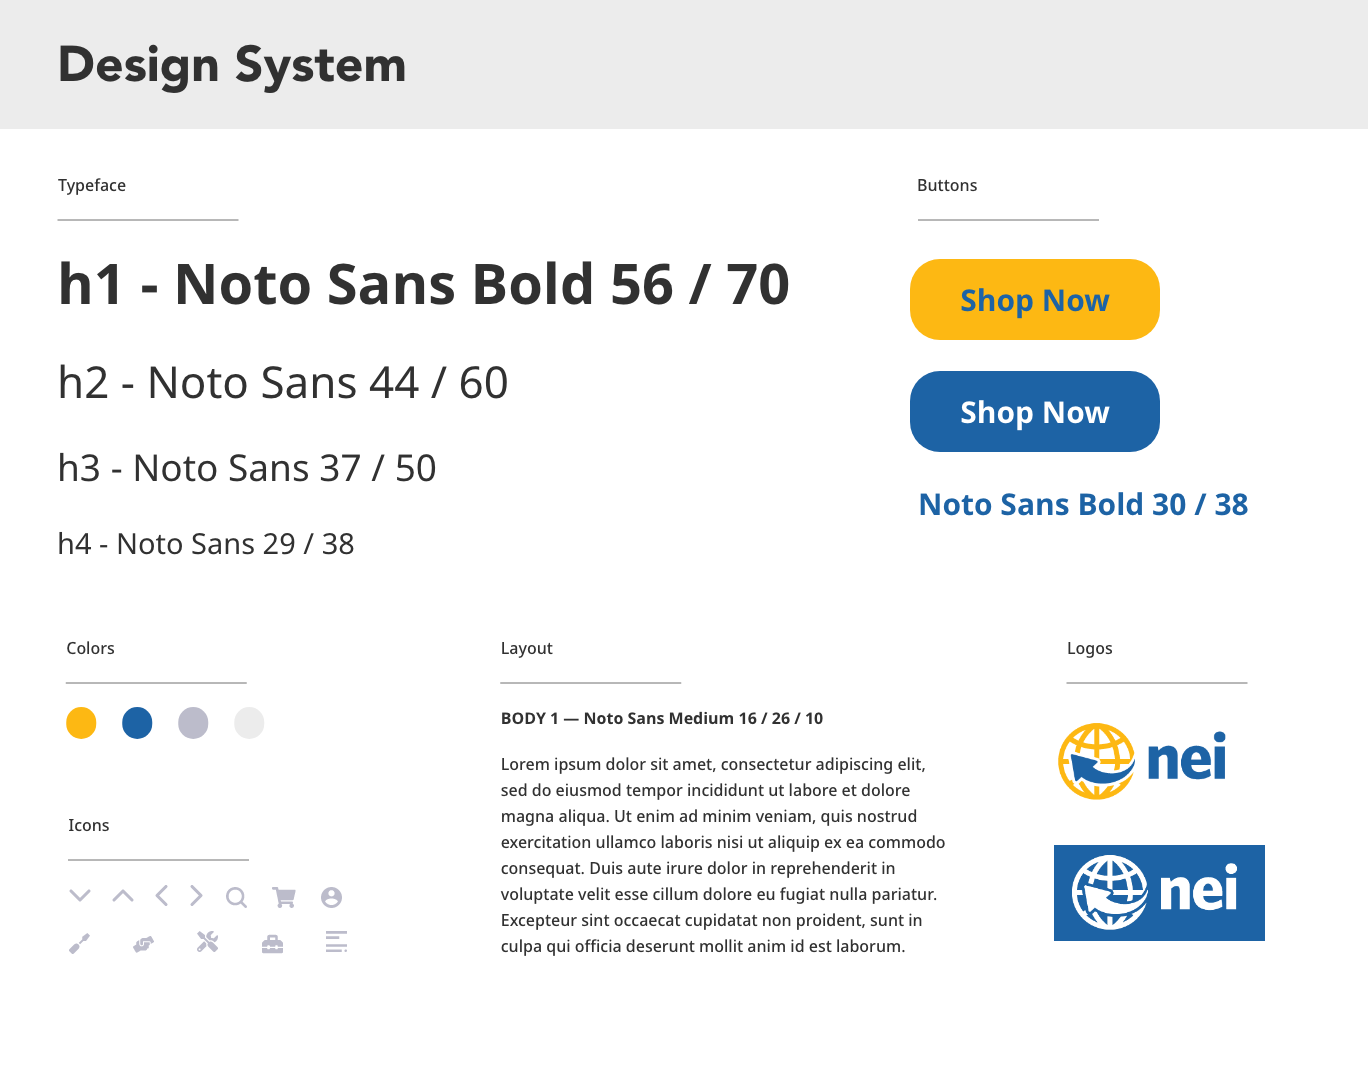Select the lavender gray color swatch
The width and height of the screenshot is (1368, 1082).
click(x=193, y=723)
